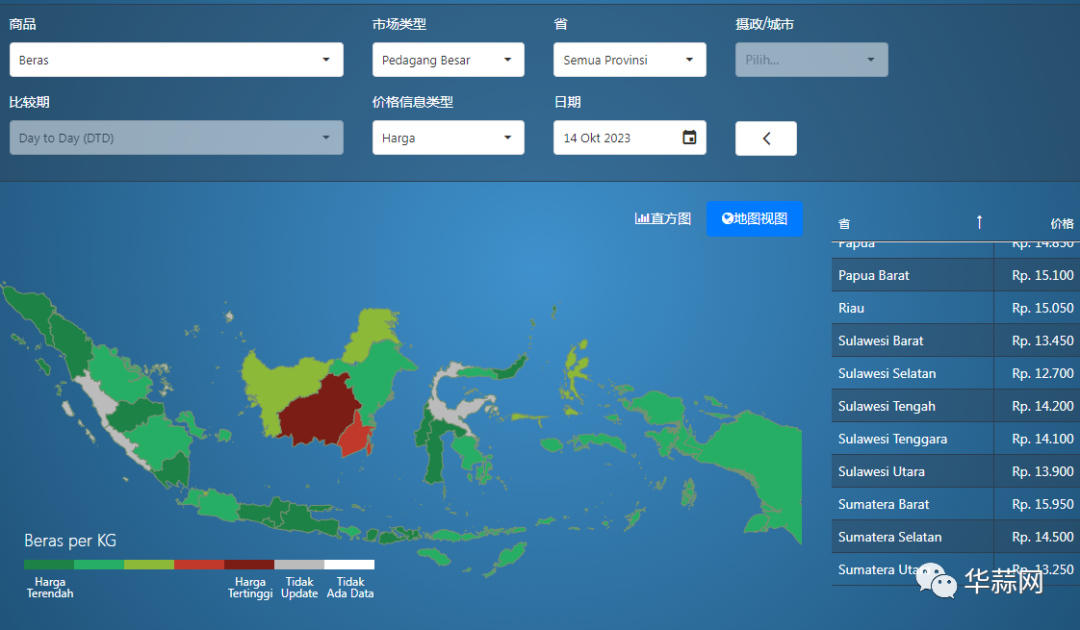
Task: Open the Harga price info type dropdown
Action: (x=448, y=138)
